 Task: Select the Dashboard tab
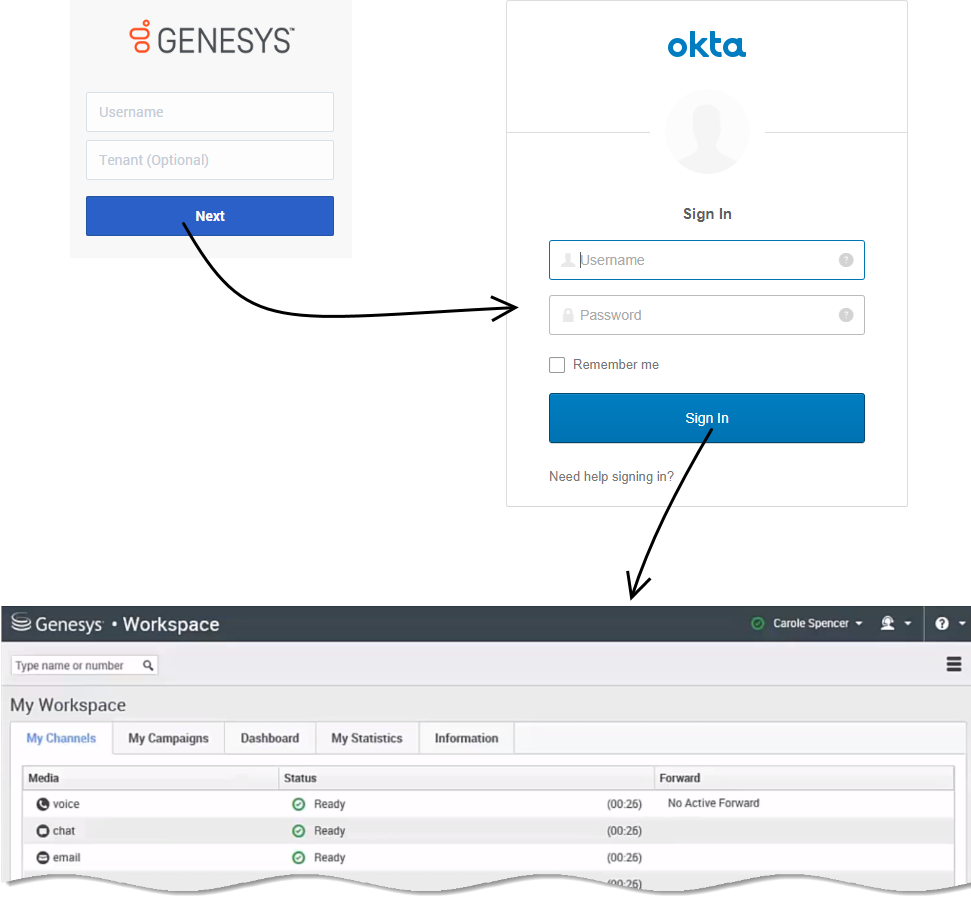click(x=269, y=738)
